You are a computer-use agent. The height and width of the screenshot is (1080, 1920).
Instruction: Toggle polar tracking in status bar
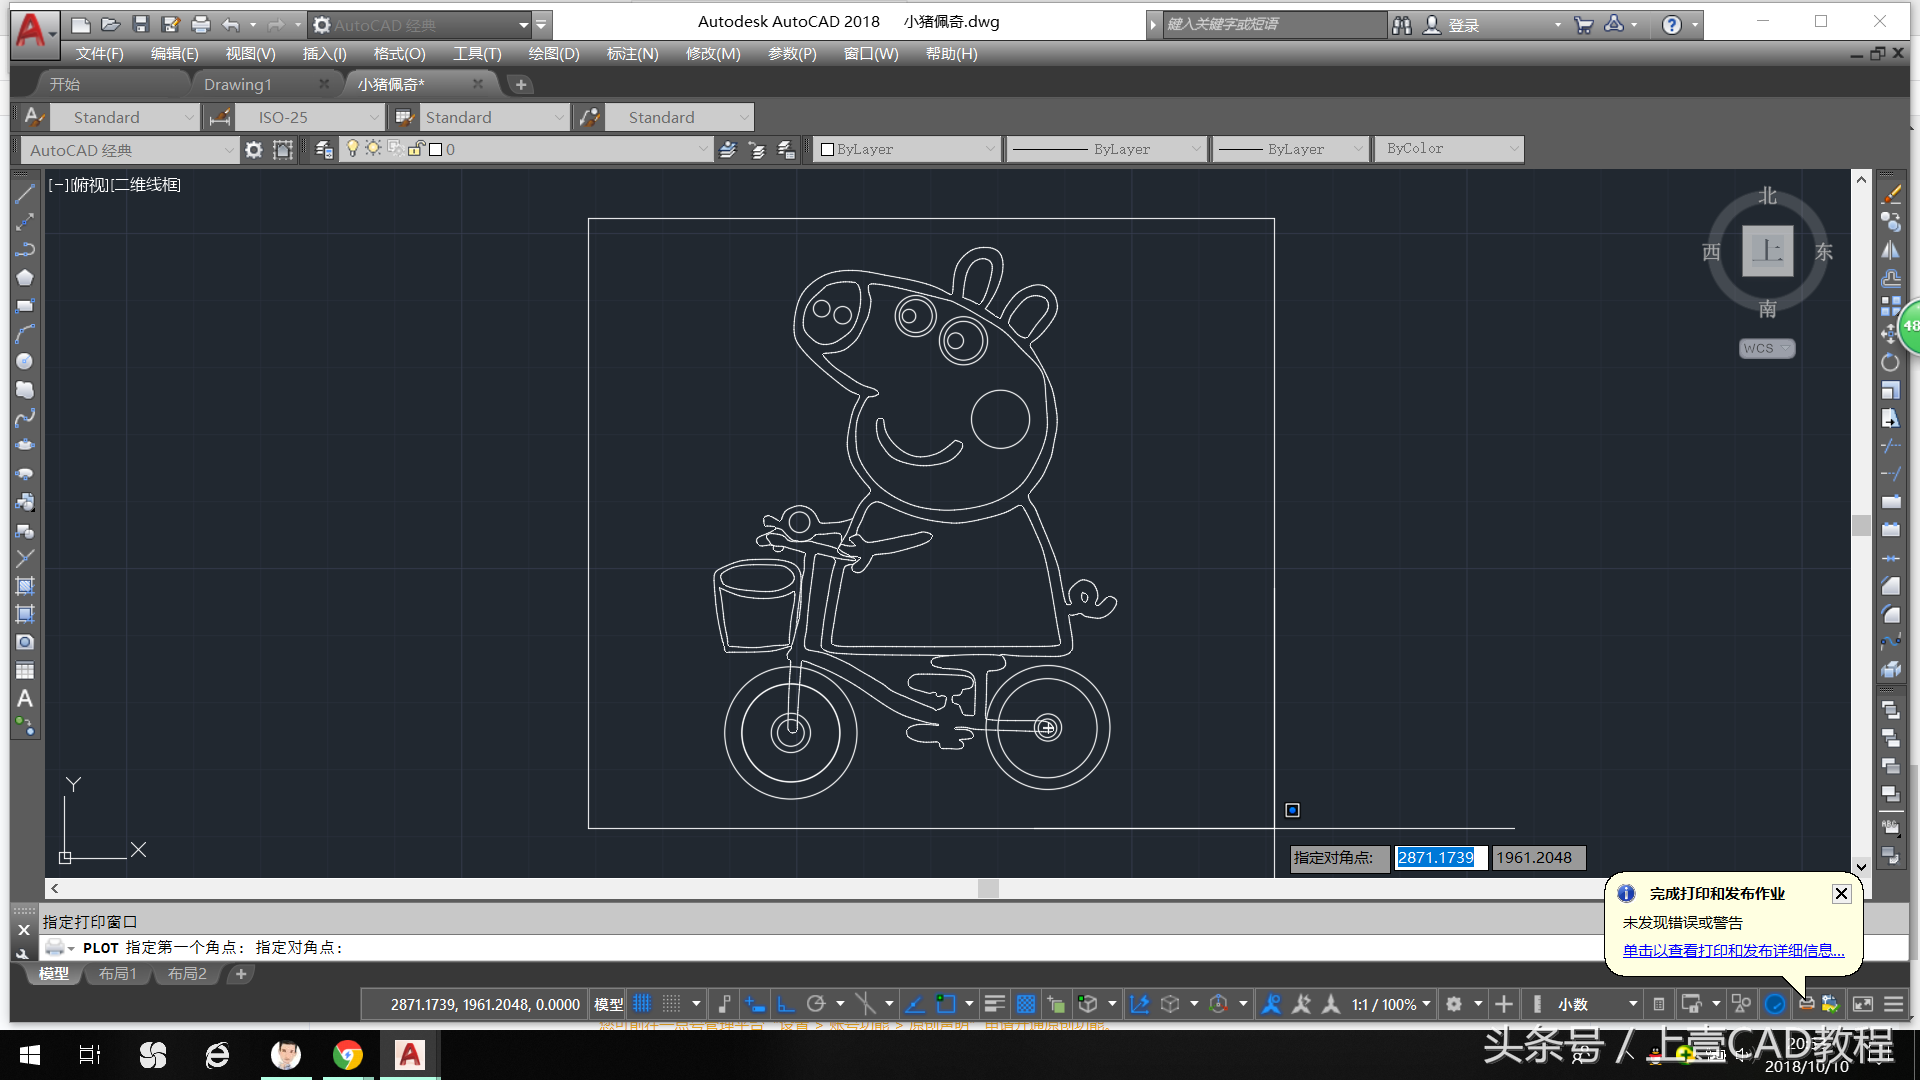(x=816, y=1003)
